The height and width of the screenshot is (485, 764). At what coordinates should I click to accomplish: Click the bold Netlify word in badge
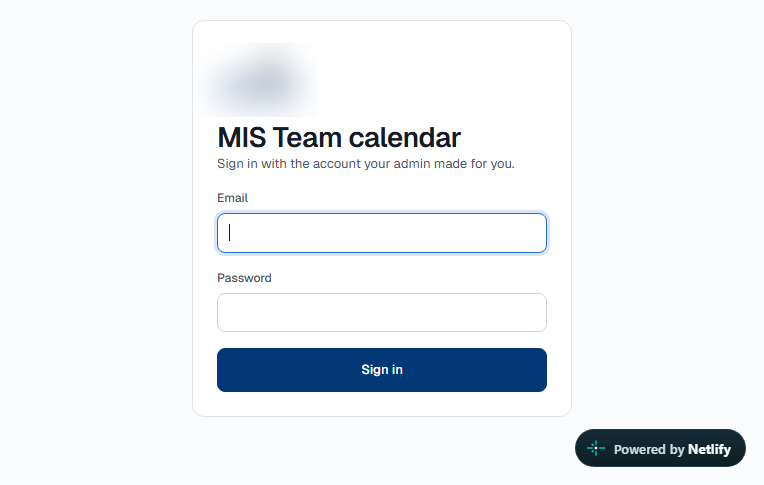pyautogui.click(x=709, y=449)
